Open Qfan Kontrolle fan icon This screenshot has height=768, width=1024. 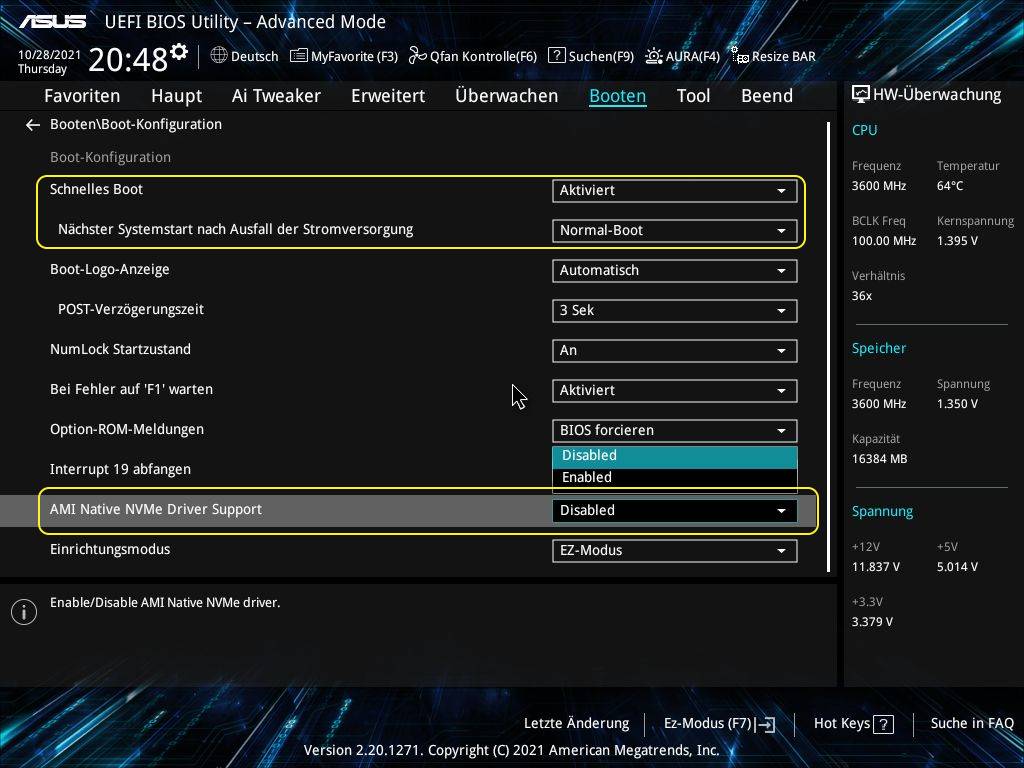pos(417,56)
